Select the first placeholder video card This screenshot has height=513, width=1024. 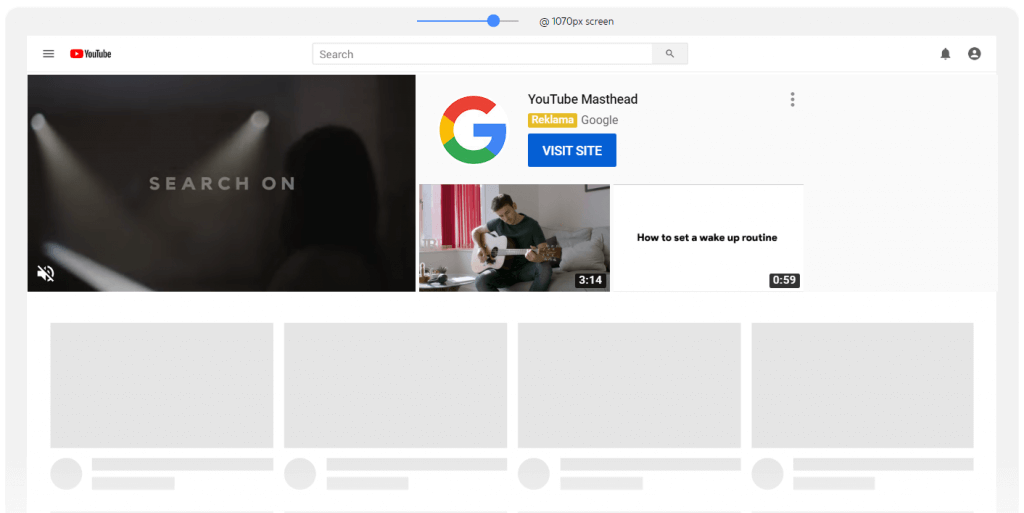(x=162, y=385)
